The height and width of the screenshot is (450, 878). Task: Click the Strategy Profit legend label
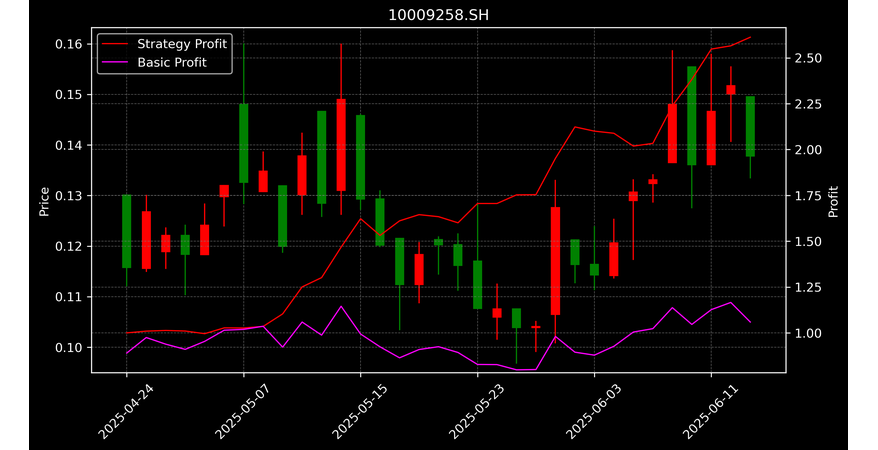182,44
